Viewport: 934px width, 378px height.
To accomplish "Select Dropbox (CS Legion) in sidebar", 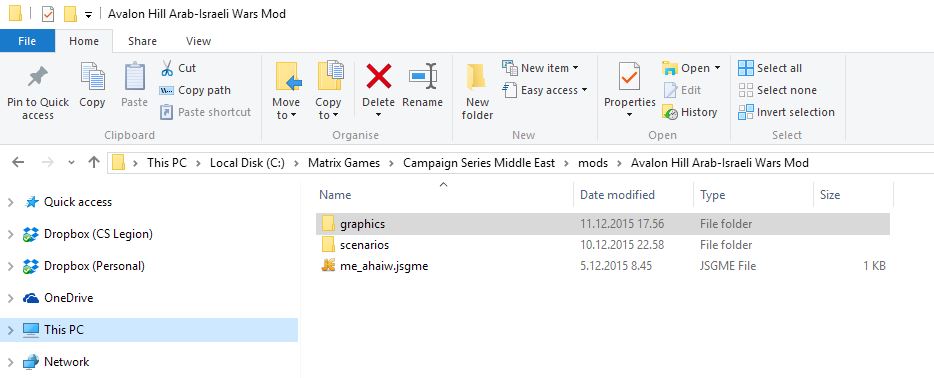I will 98,235.
